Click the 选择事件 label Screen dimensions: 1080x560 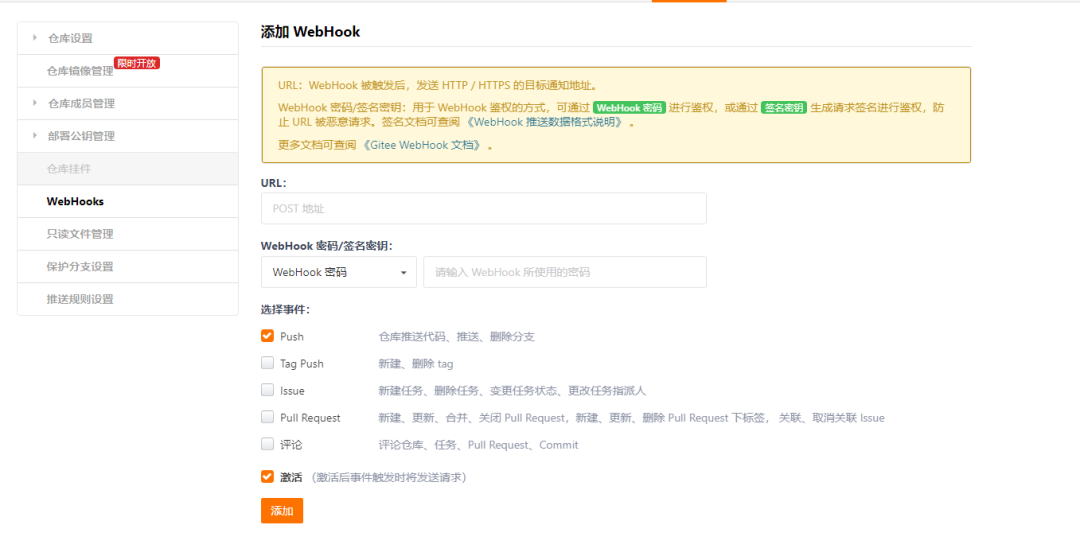tap(285, 309)
